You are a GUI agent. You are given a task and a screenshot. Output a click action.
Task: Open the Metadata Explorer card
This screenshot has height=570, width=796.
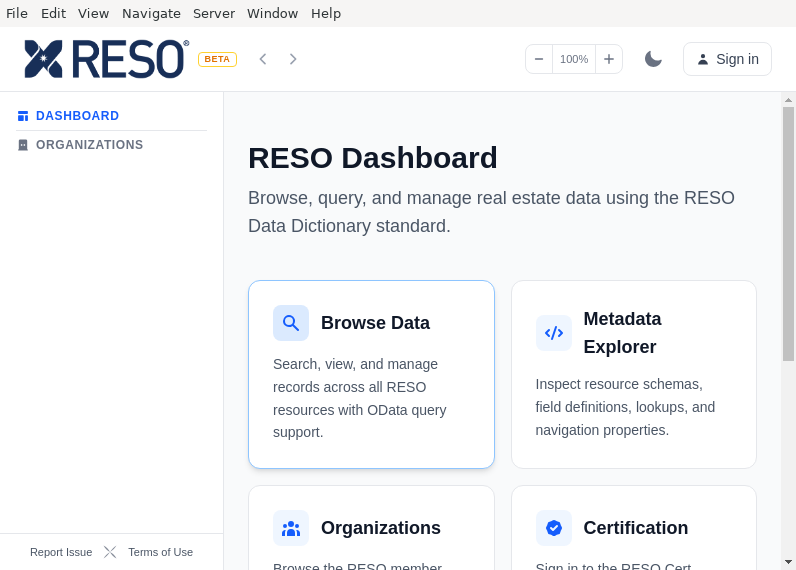pos(634,374)
